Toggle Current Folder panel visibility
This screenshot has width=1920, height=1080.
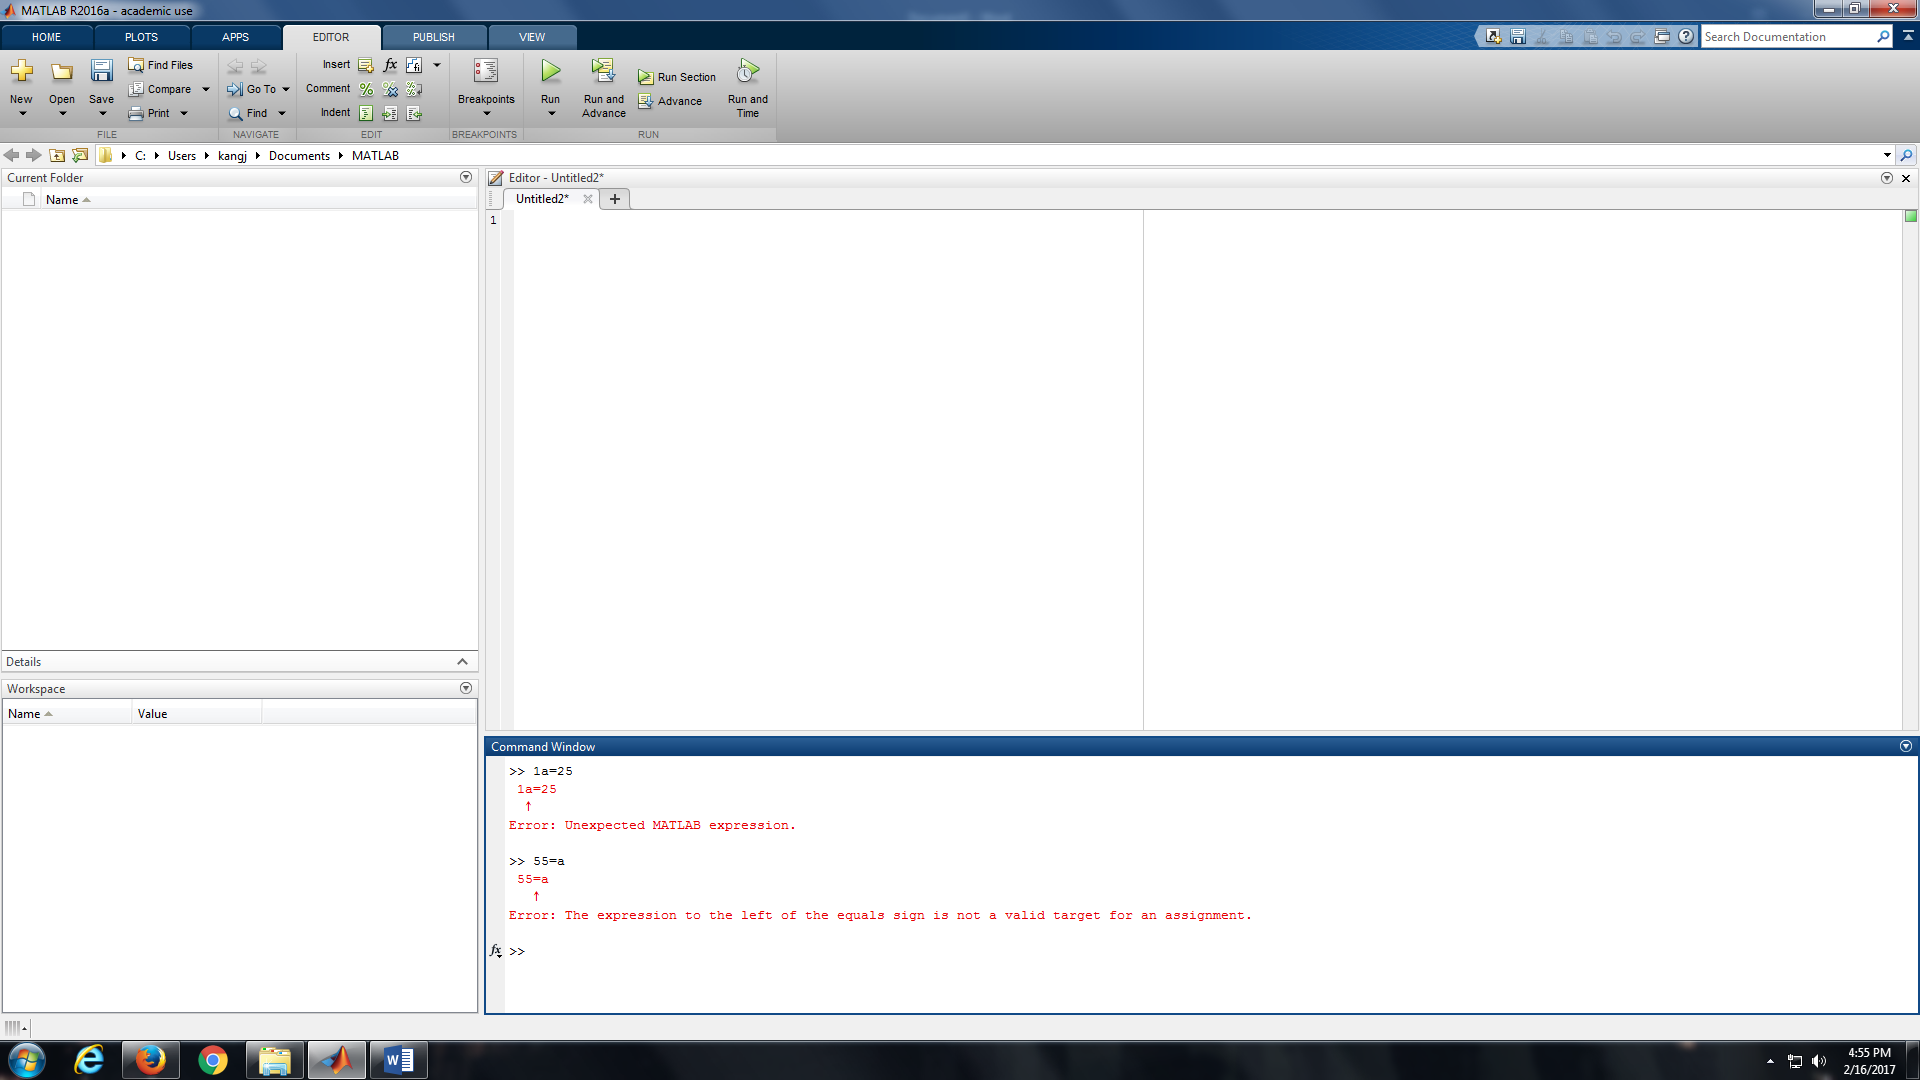[465, 177]
